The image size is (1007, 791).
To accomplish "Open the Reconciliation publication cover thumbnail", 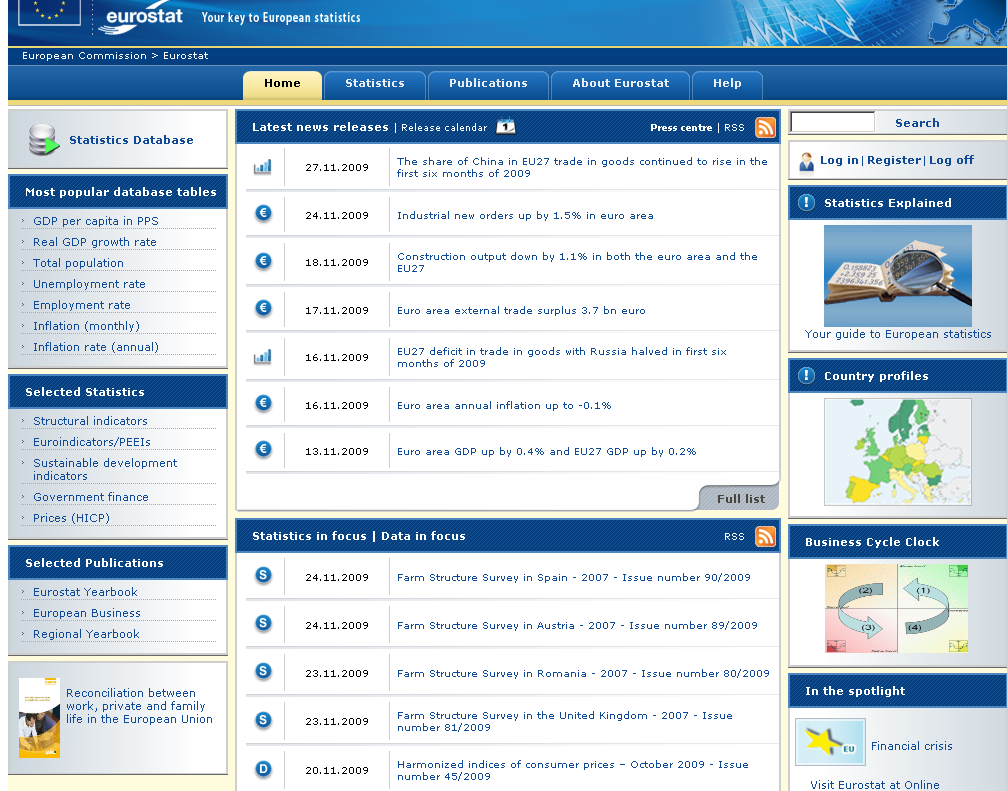I will (x=39, y=718).
